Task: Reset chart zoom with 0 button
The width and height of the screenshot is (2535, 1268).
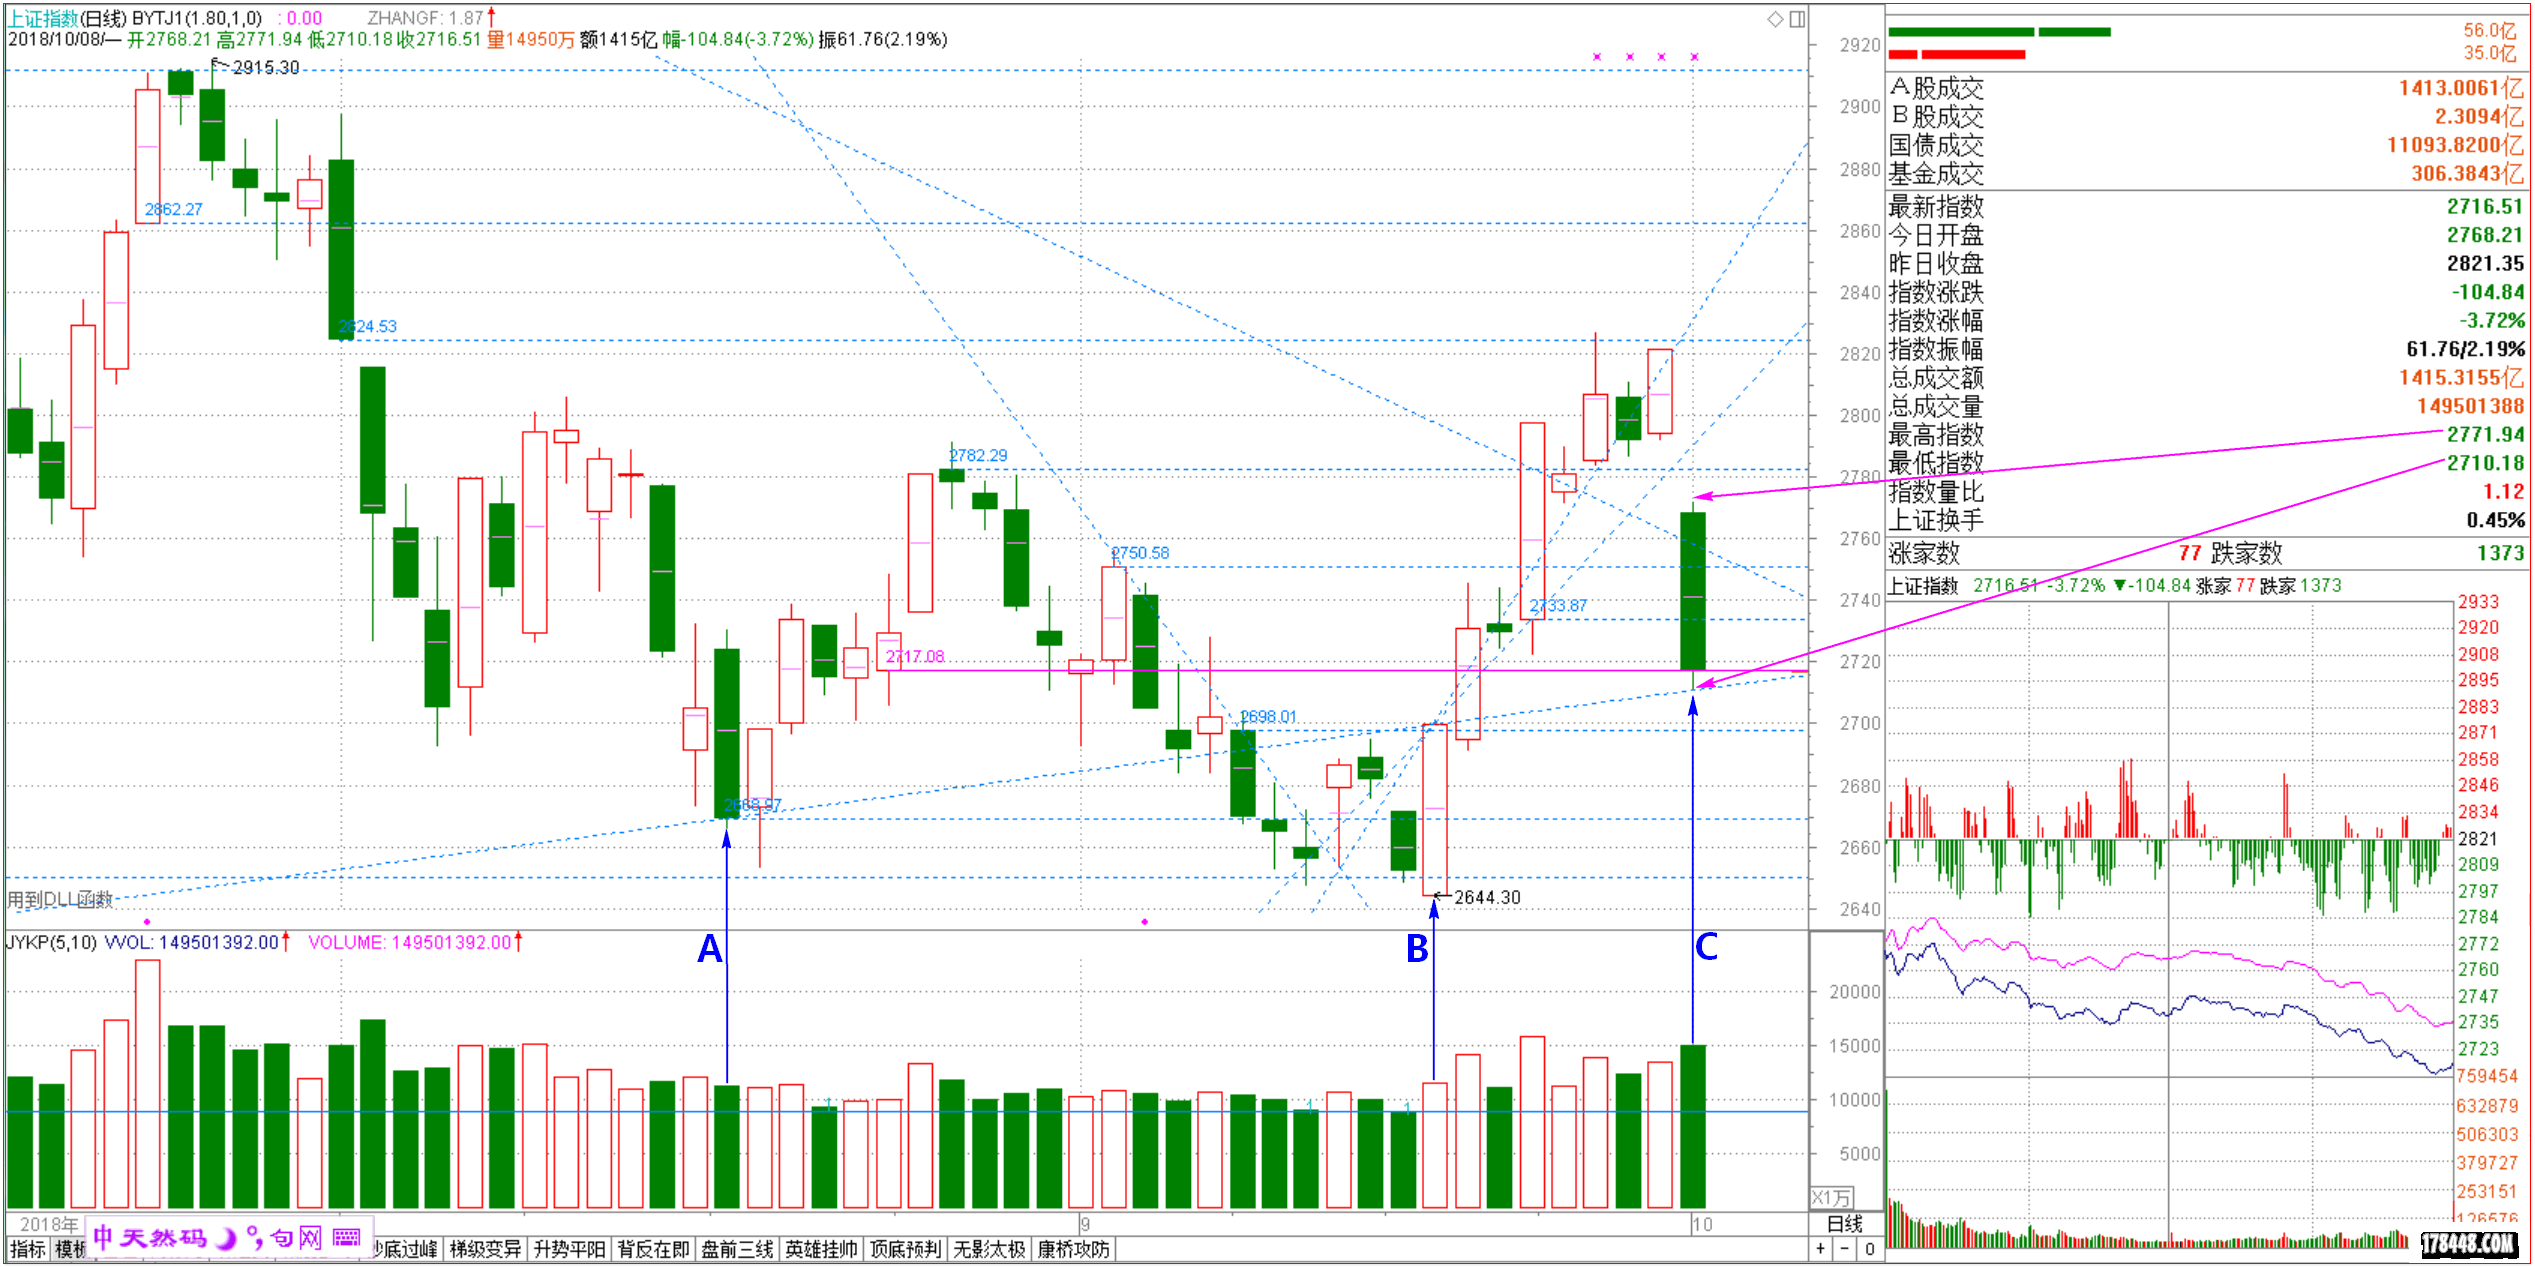Action: [x=1869, y=1249]
